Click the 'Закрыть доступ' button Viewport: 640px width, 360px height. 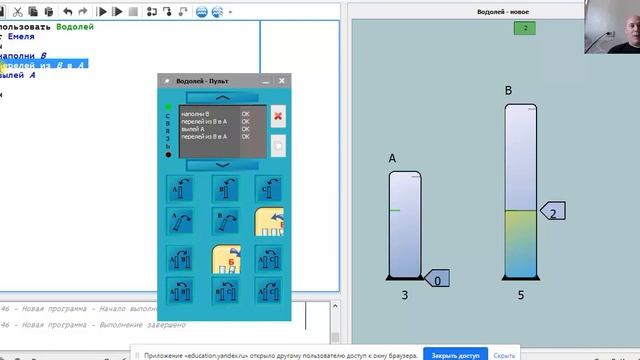[x=456, y=355]
